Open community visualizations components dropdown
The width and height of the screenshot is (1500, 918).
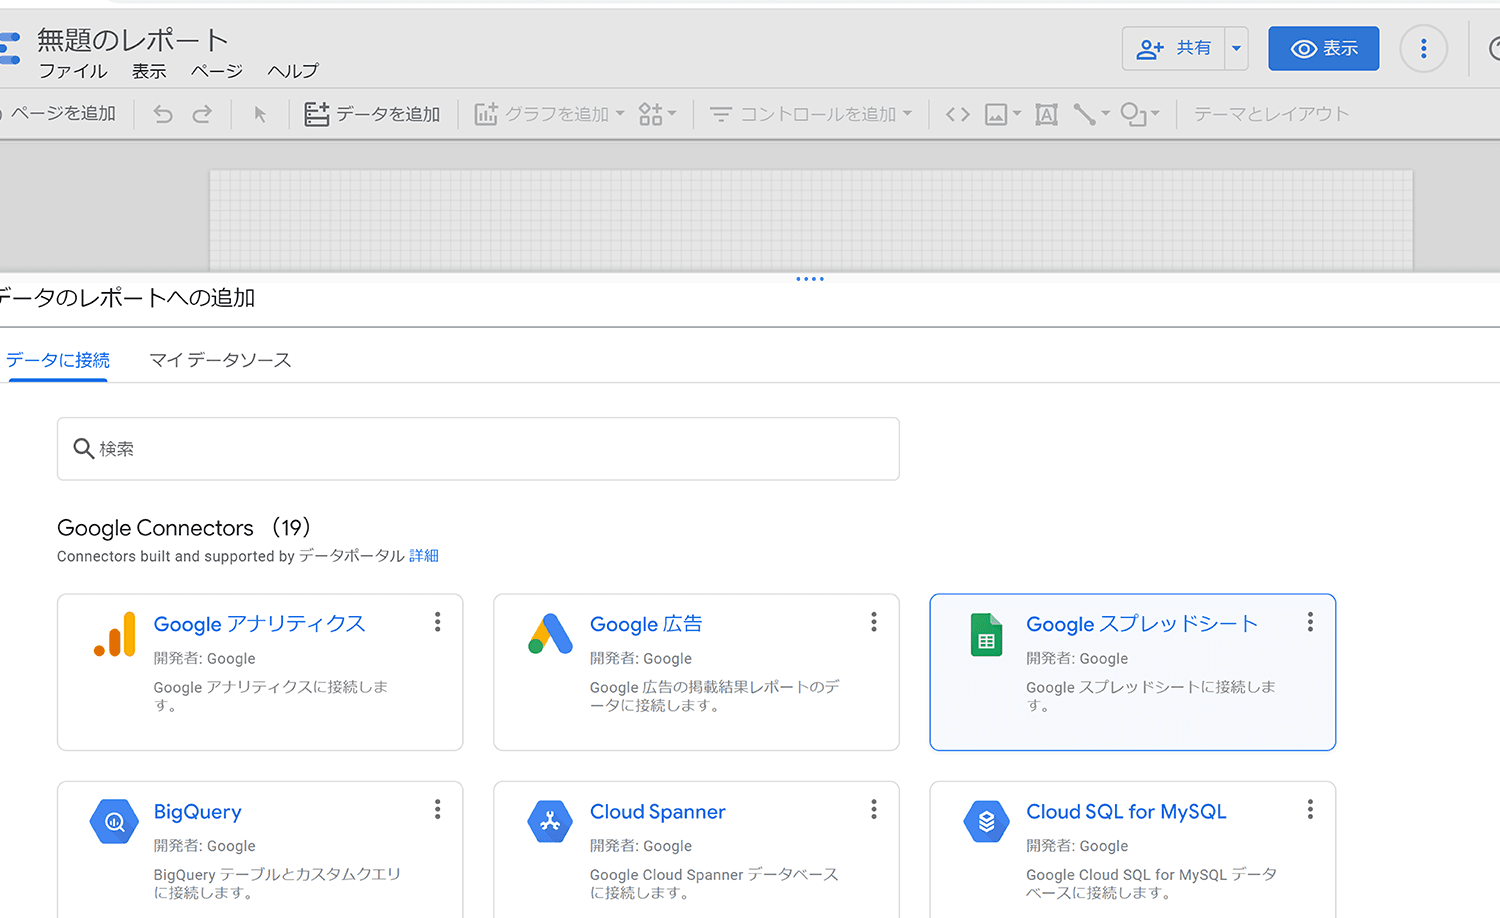click(x=657, y=114)
